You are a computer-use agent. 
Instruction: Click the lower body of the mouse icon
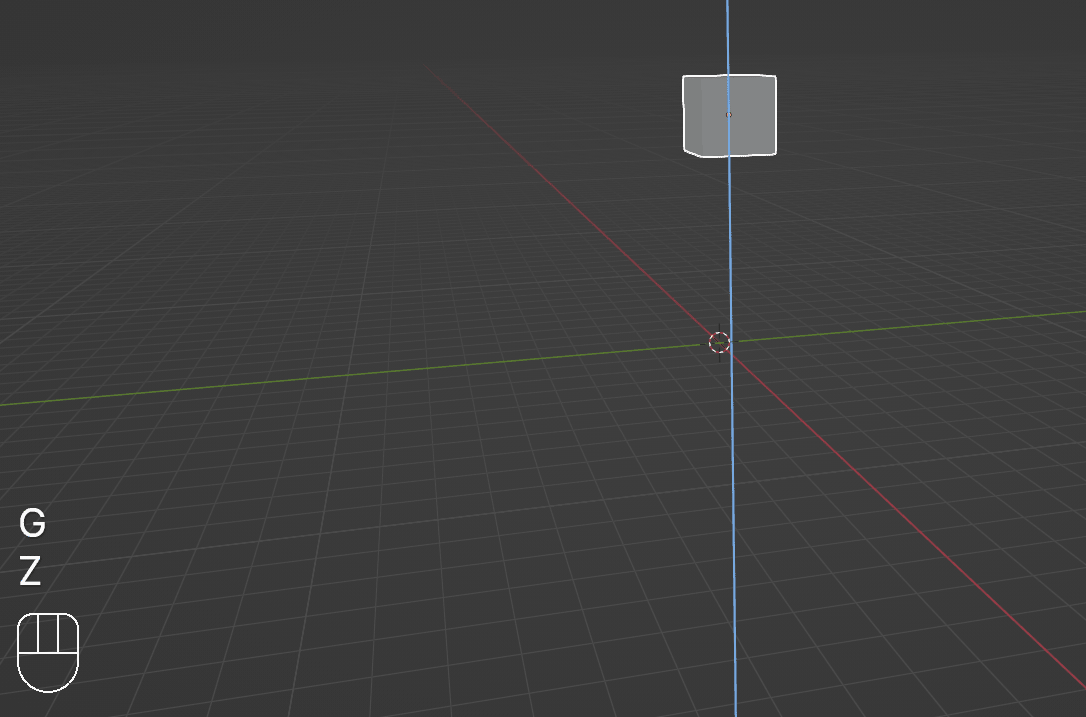(x=48, y=672)
